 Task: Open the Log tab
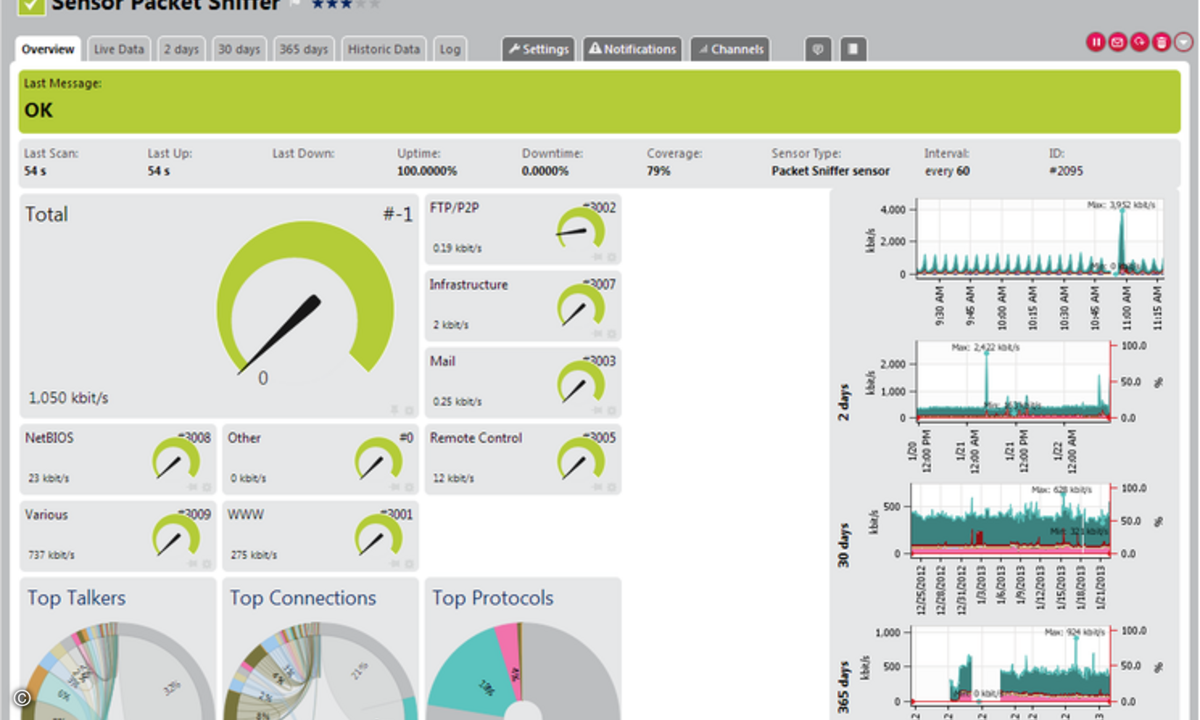(450, 49)
